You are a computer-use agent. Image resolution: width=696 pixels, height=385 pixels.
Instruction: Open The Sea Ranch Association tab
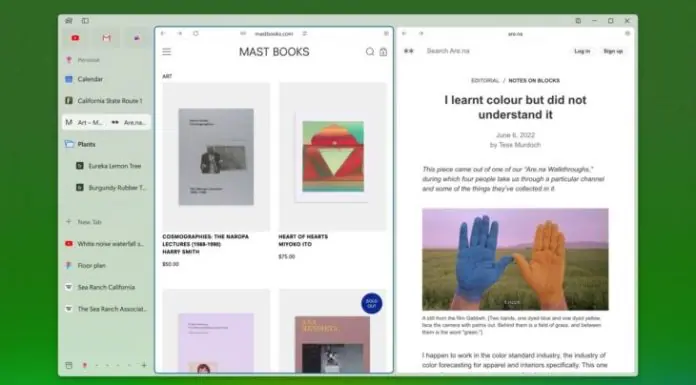pos(106,309)
